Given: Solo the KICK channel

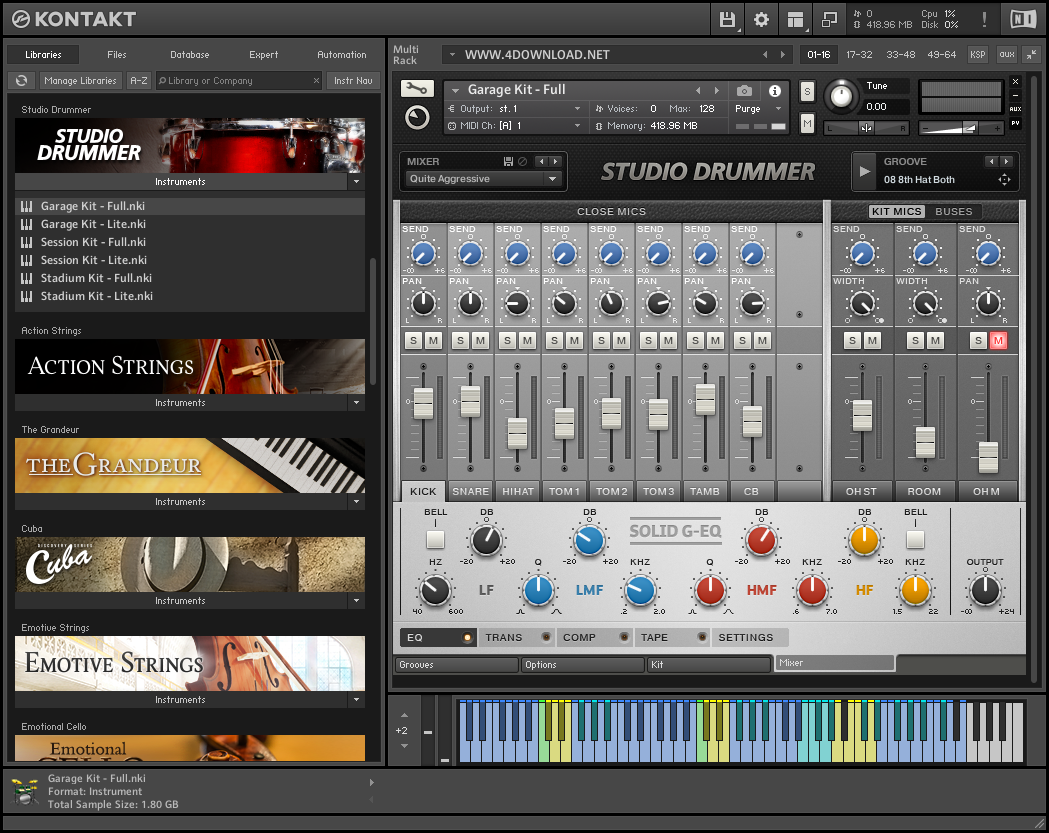Looking at the screenshot, I should [413, 341].
